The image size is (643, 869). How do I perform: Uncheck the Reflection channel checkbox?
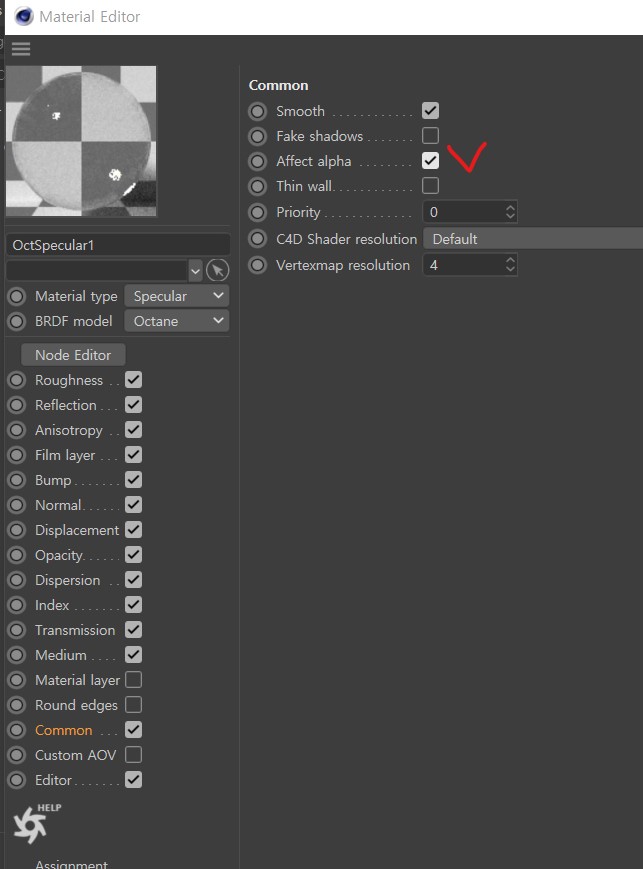pos(134,405)
